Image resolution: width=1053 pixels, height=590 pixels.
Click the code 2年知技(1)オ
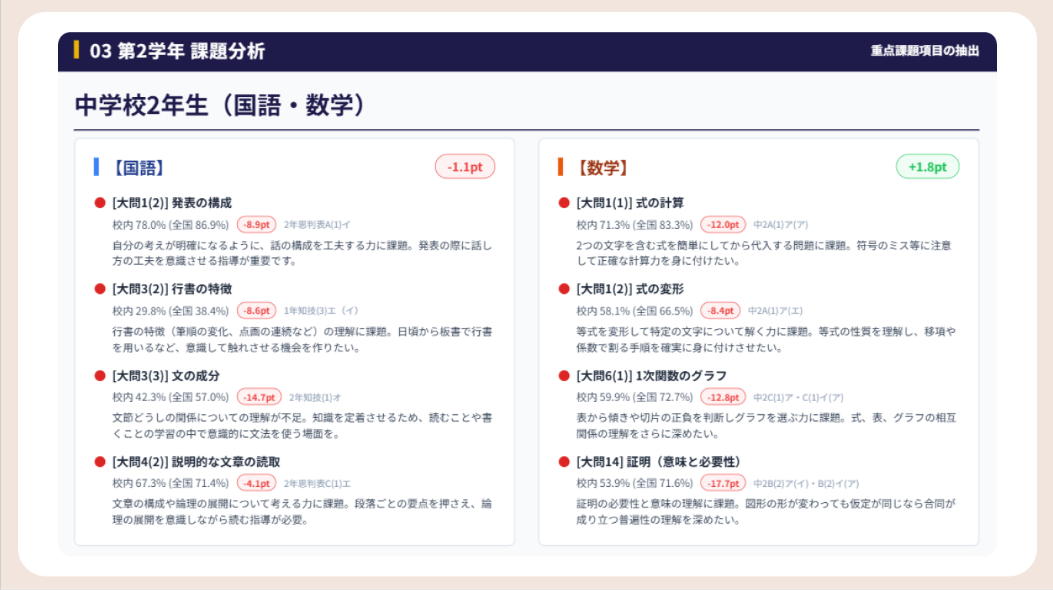pos(315,397)
